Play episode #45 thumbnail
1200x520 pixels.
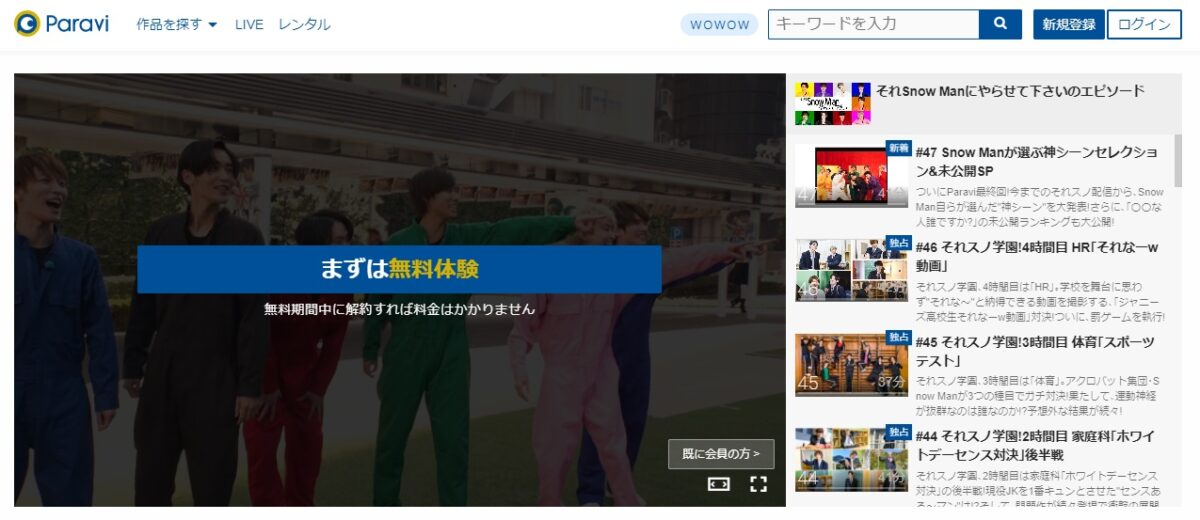coord(852,364)
